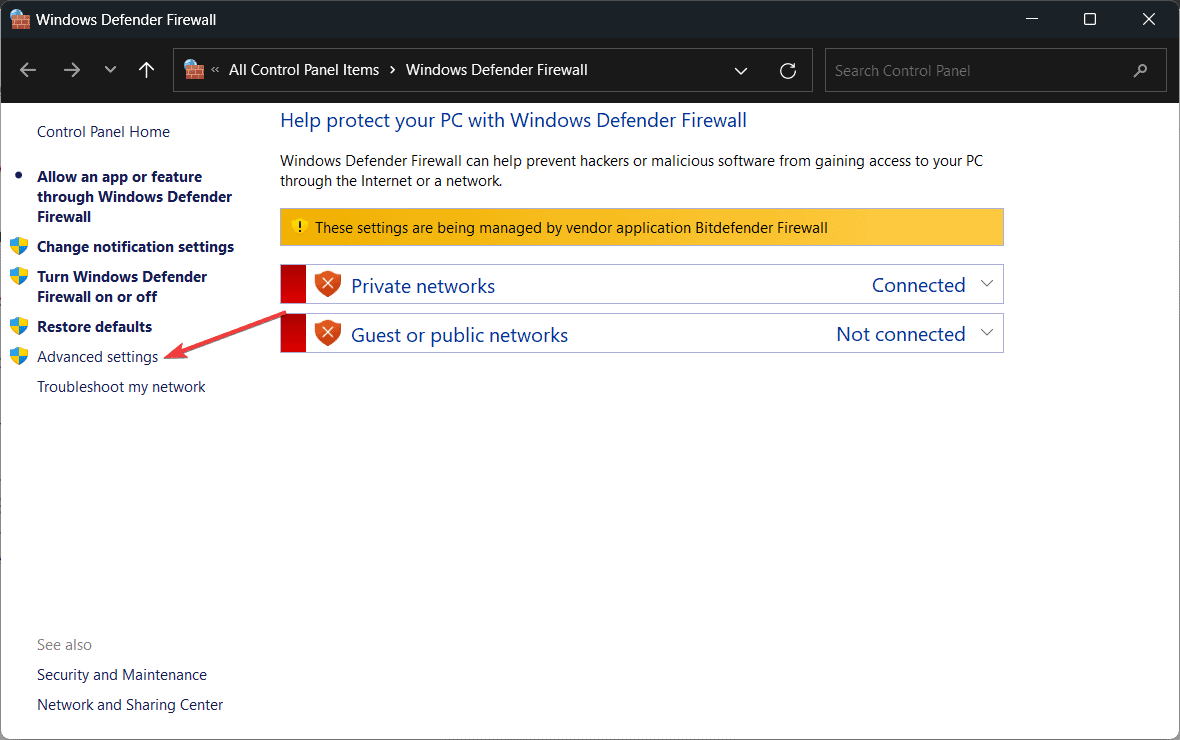Open Advanced settings link
The height and width of the screenshot is (740, 1180).
[x=97, y=357]
